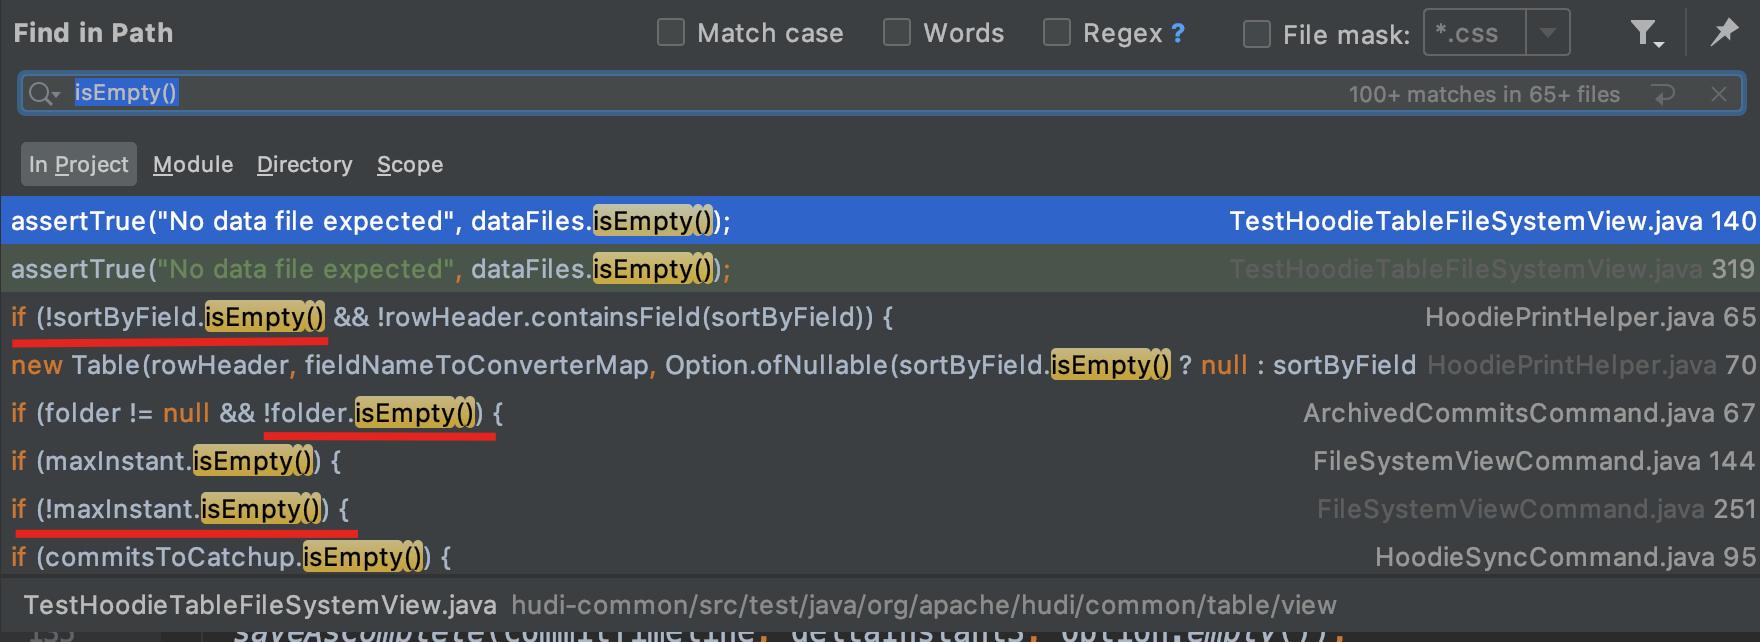The height and width of the screenshot is (642, 1760).
Task: Select result HoodiePrintHelper.java 65
Action: click(x=880, y=317)
